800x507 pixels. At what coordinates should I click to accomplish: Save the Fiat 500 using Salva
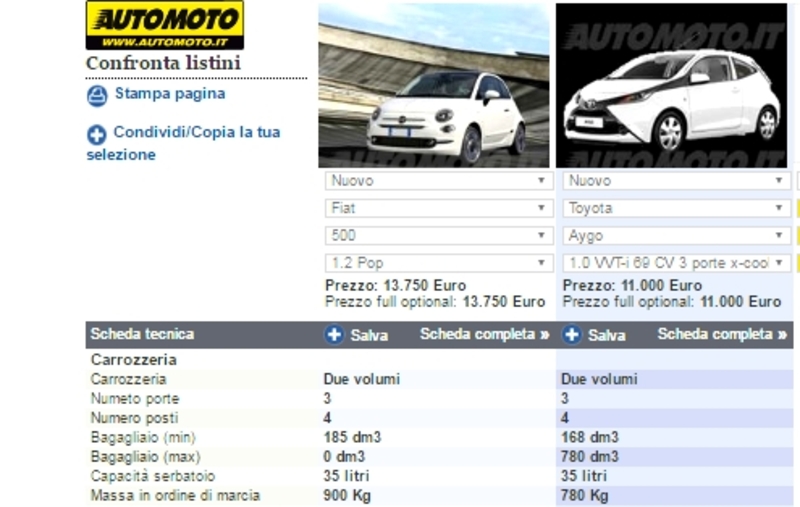[x=369, y=335]
